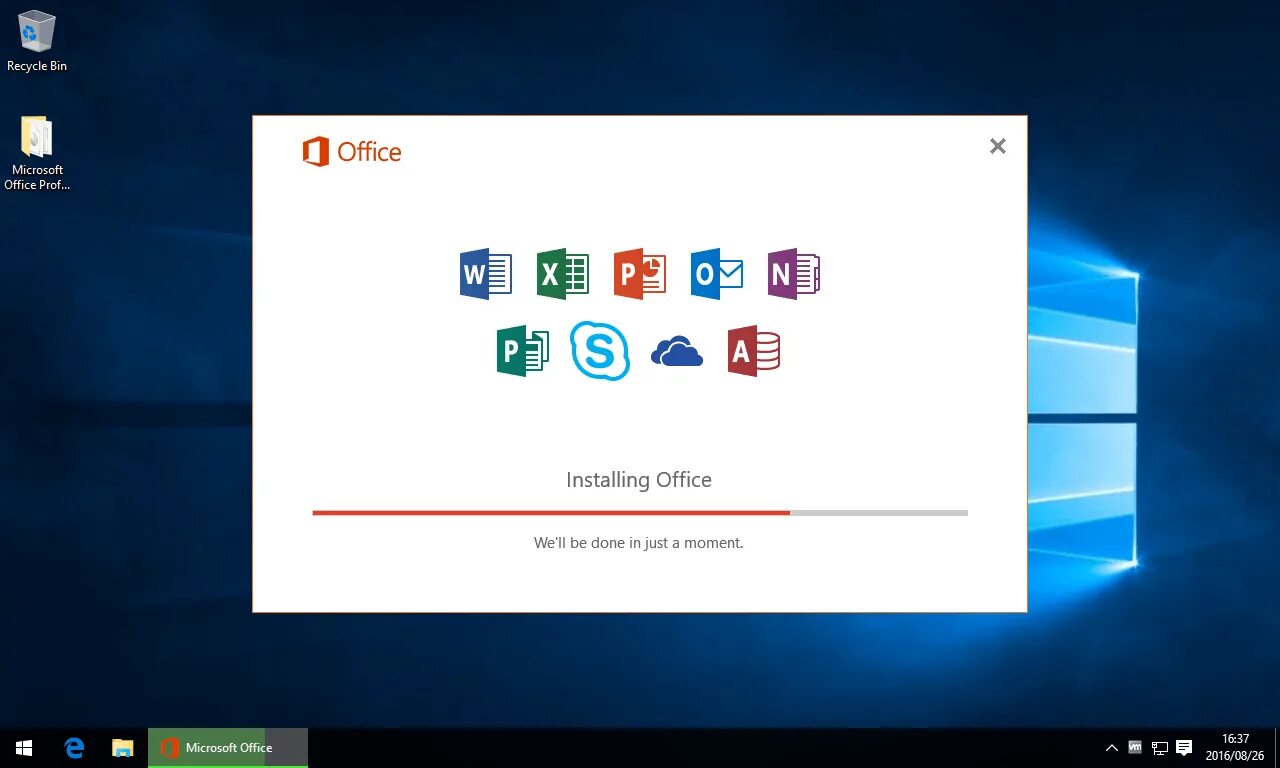Screen dimensions: 1280x768
Task: Click the Installing Office progress bar
Action: coord(640,513)
